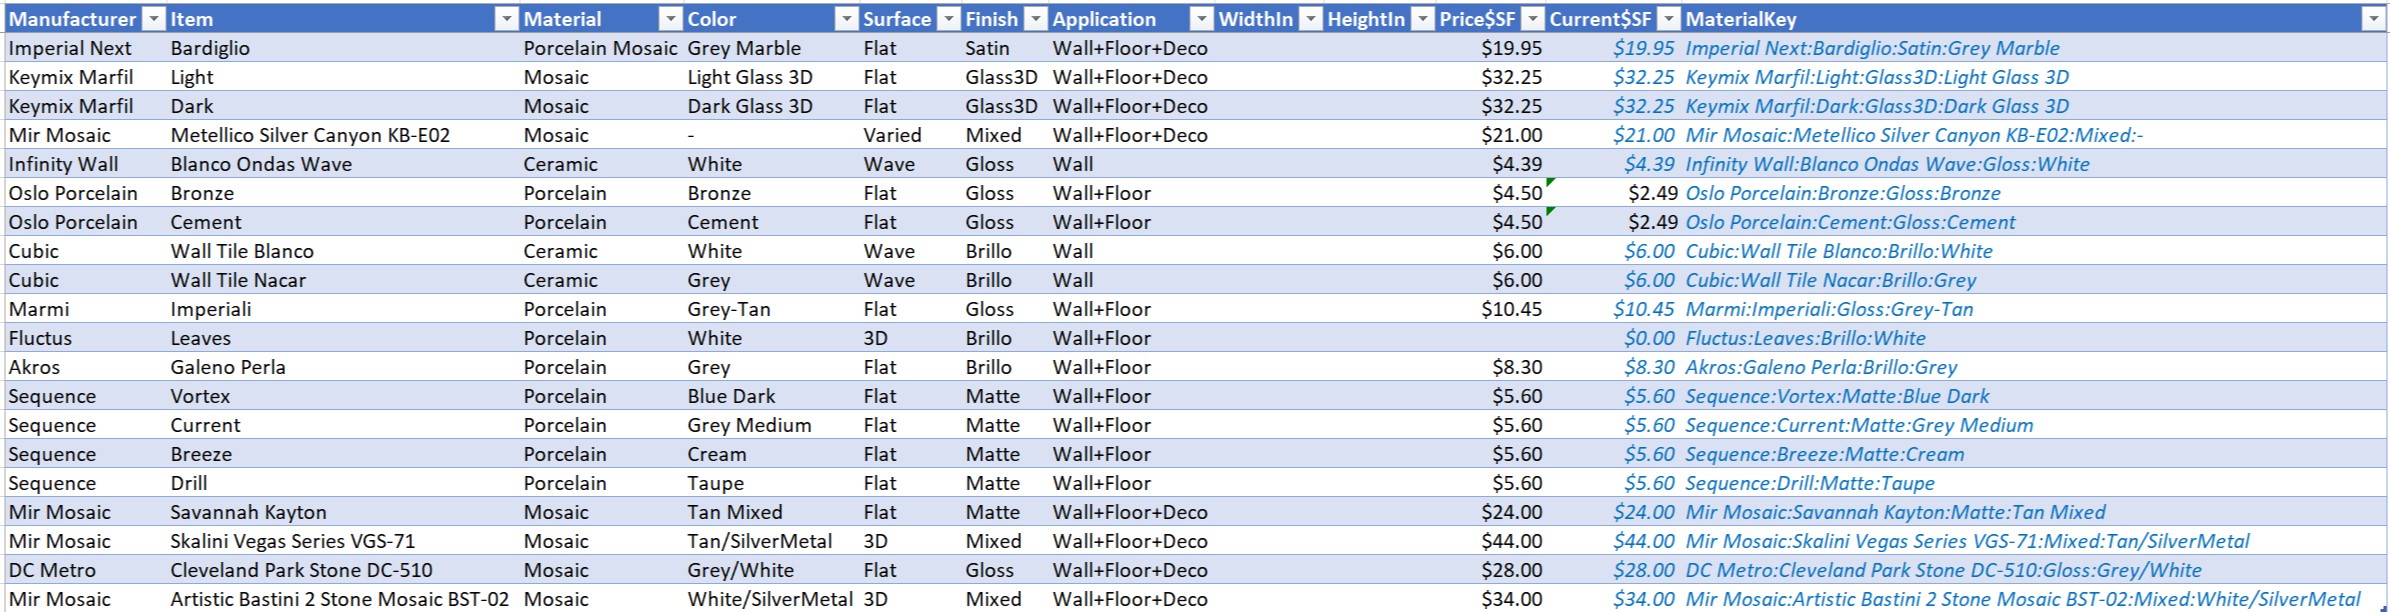Select the $24.00 Price$SF cell

click(1490, 512)
